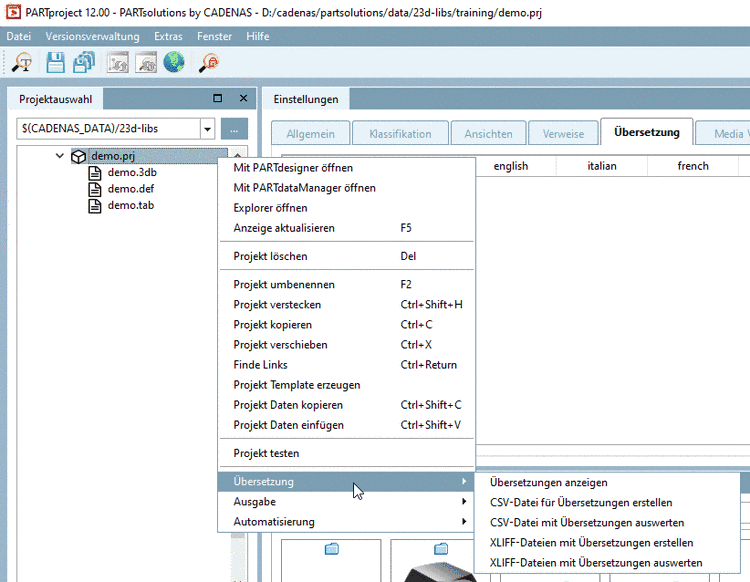Choose Übersetzungen anzeigen
Screen dimensions: 750x582
click(x=607, y=483)
